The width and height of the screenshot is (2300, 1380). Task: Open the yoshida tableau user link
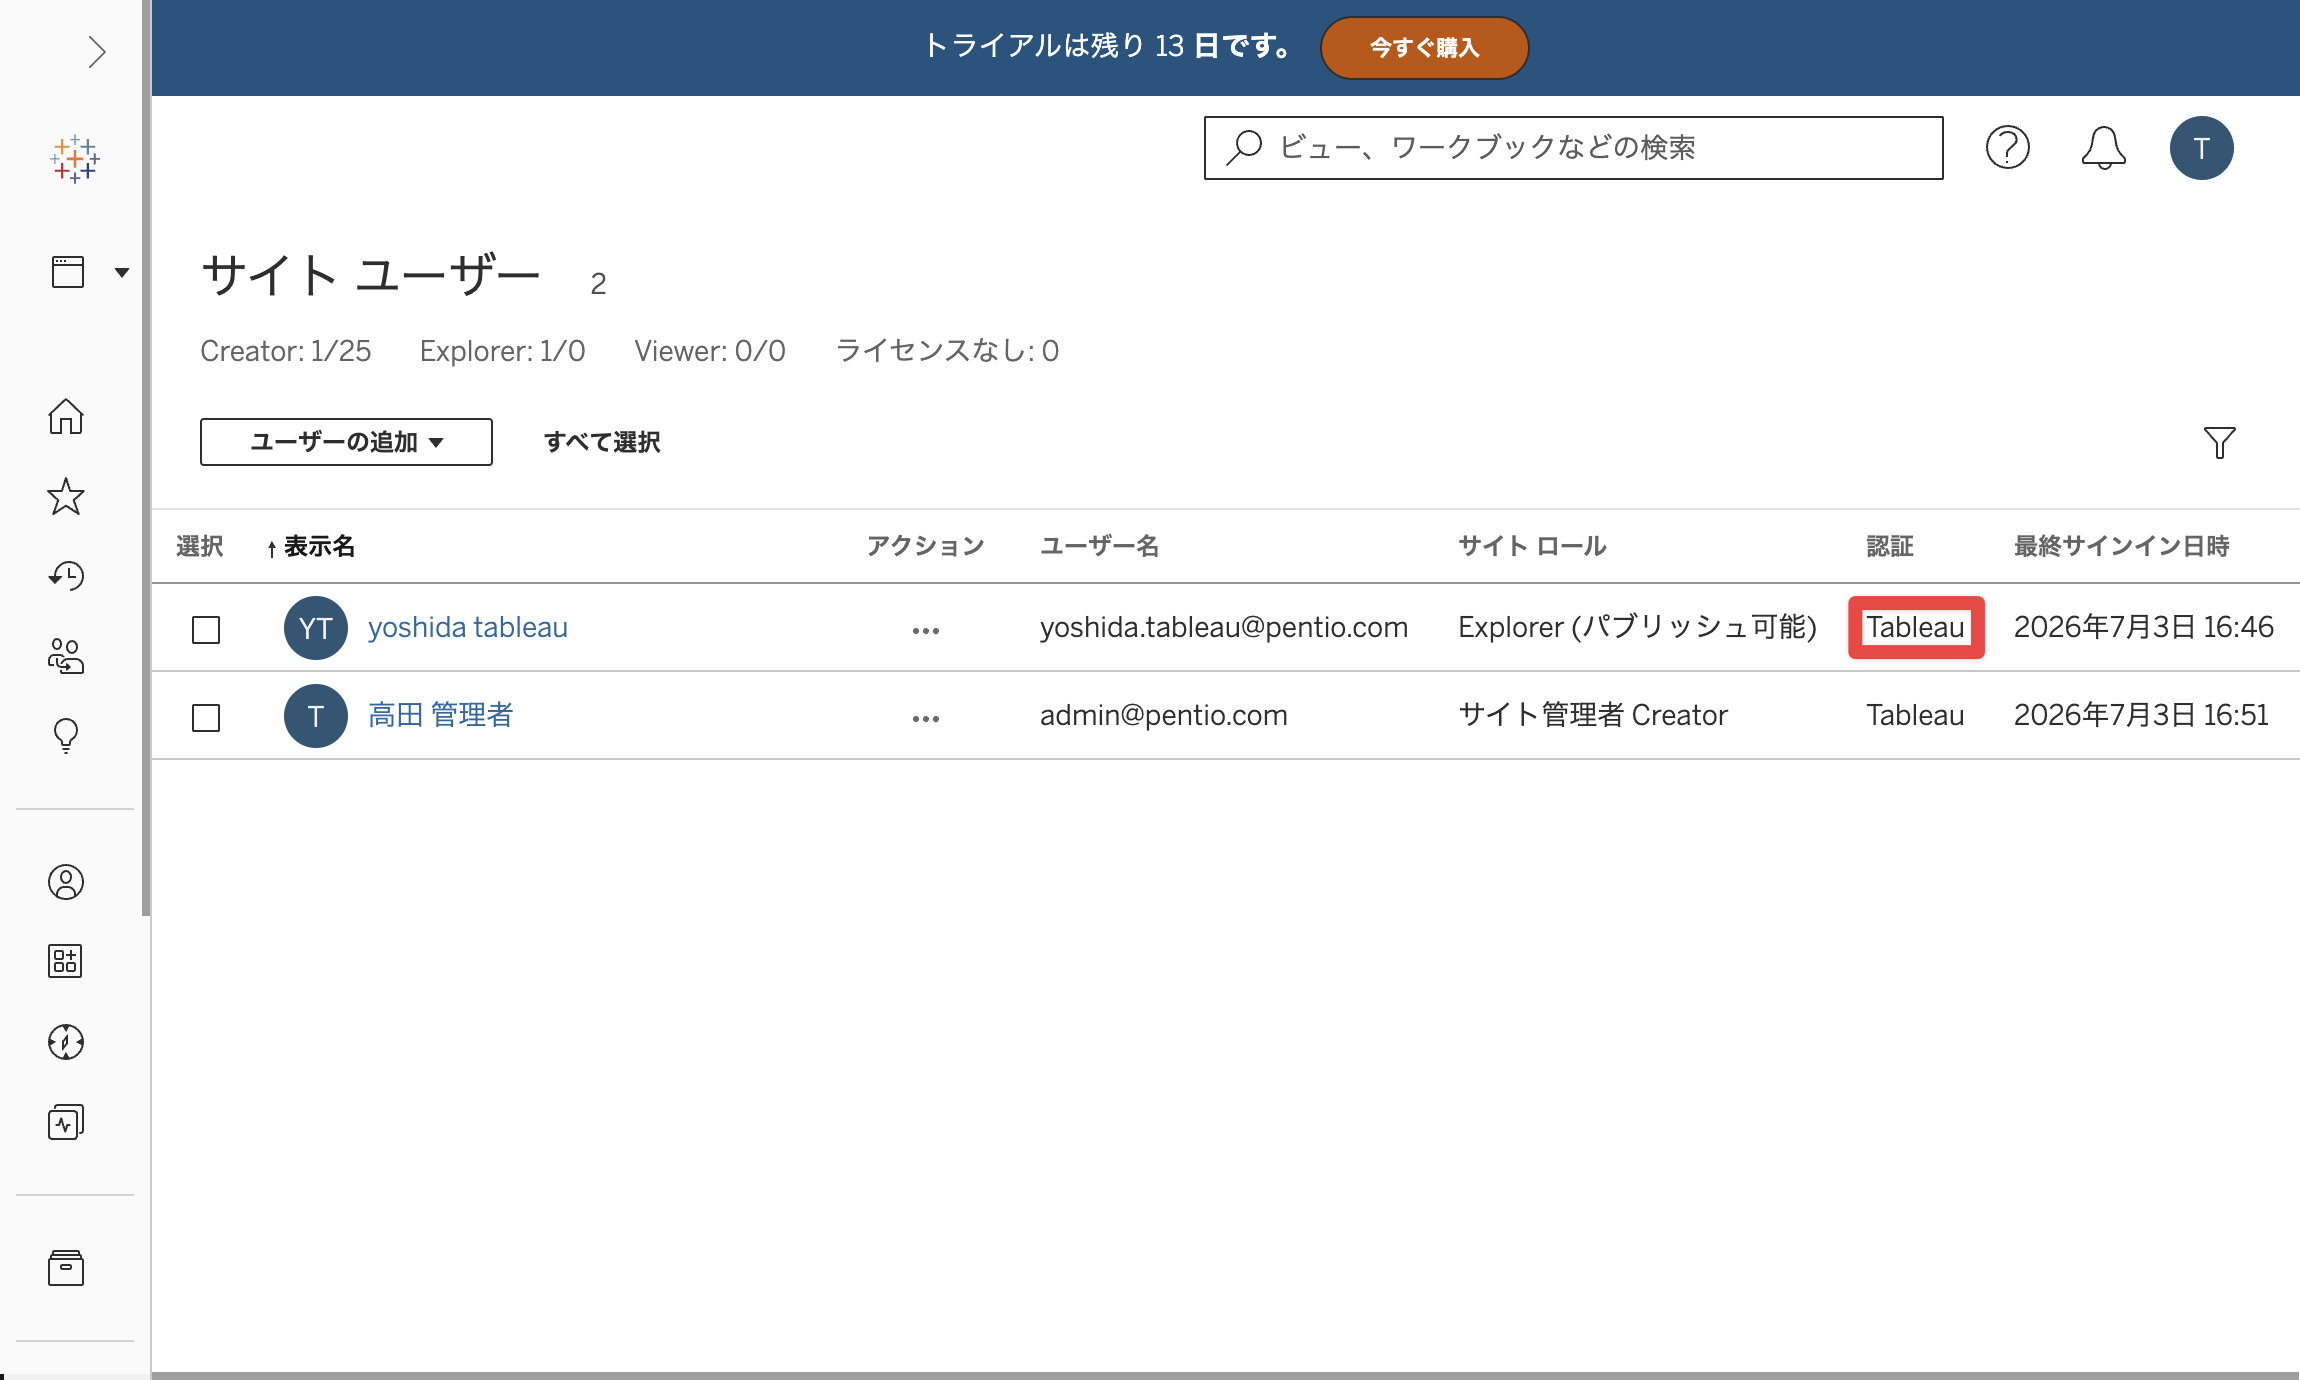click(468, 627)
